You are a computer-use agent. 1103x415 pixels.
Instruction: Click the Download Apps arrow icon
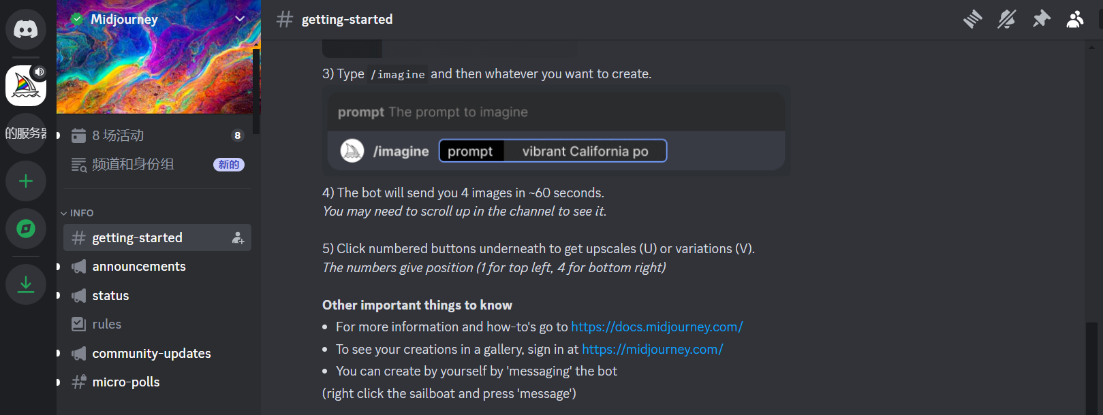[x=26, y=285]
